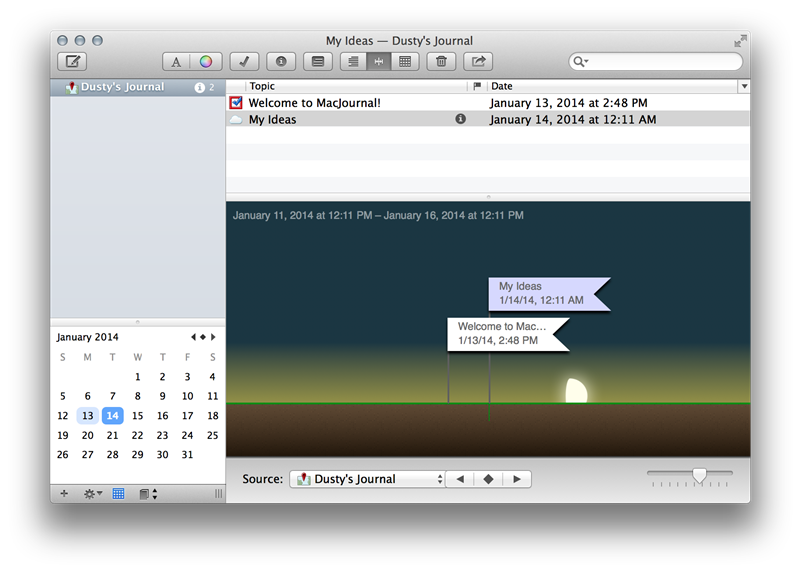Image resolution: width=800 pixels, height=572 pixels.
Task: Open the info inspector toolbar button
Action: pyautogui.click(x=281, y=62)
